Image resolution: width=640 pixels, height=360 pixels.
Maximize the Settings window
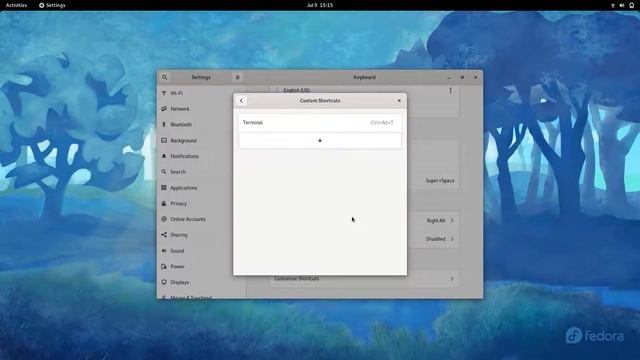coord(462,77)
